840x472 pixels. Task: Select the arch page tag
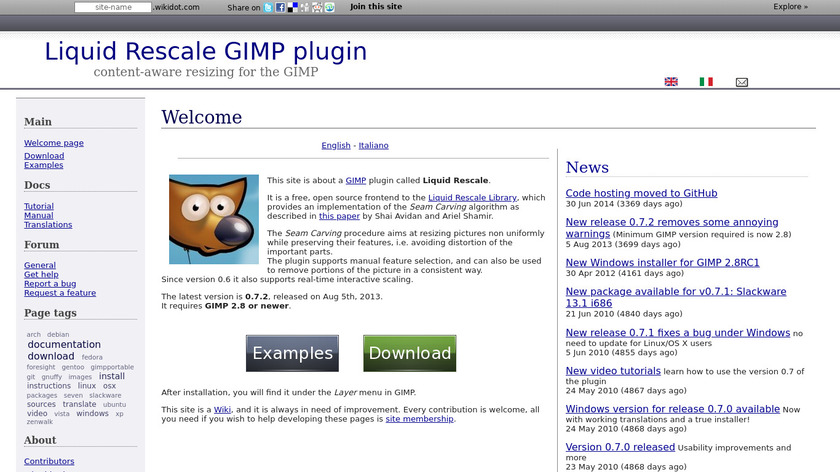click(x=34, y=334)
